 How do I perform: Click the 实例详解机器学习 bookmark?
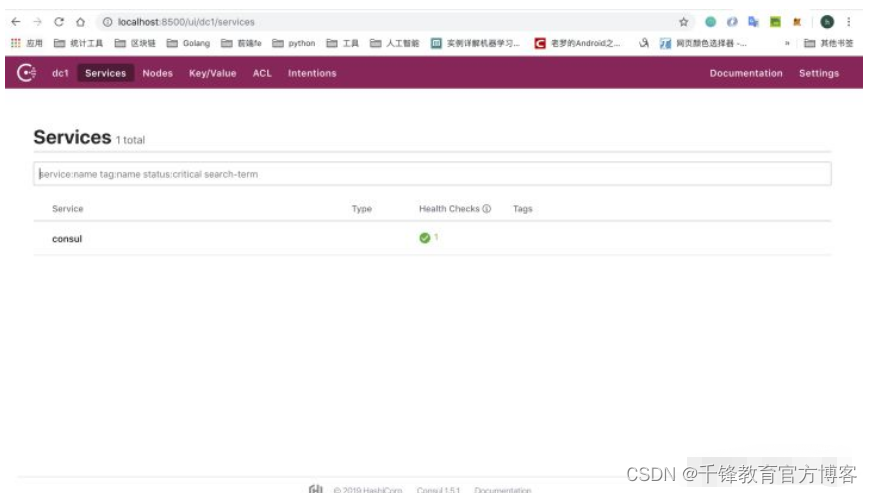(476, 43)
